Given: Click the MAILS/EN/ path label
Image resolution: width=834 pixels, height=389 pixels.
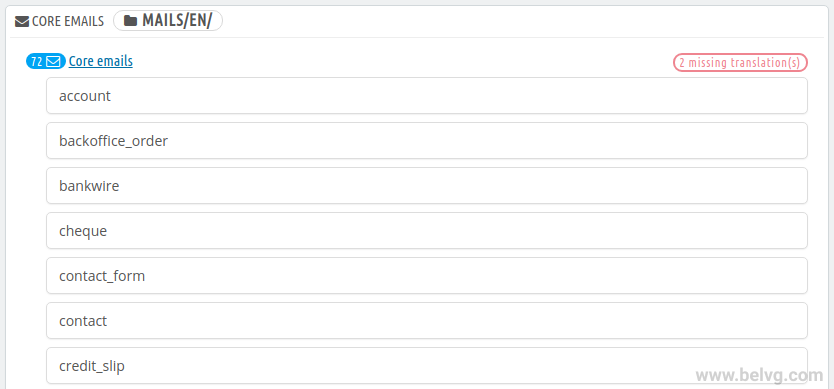Looking at the screenshot, I should [177, 21].
